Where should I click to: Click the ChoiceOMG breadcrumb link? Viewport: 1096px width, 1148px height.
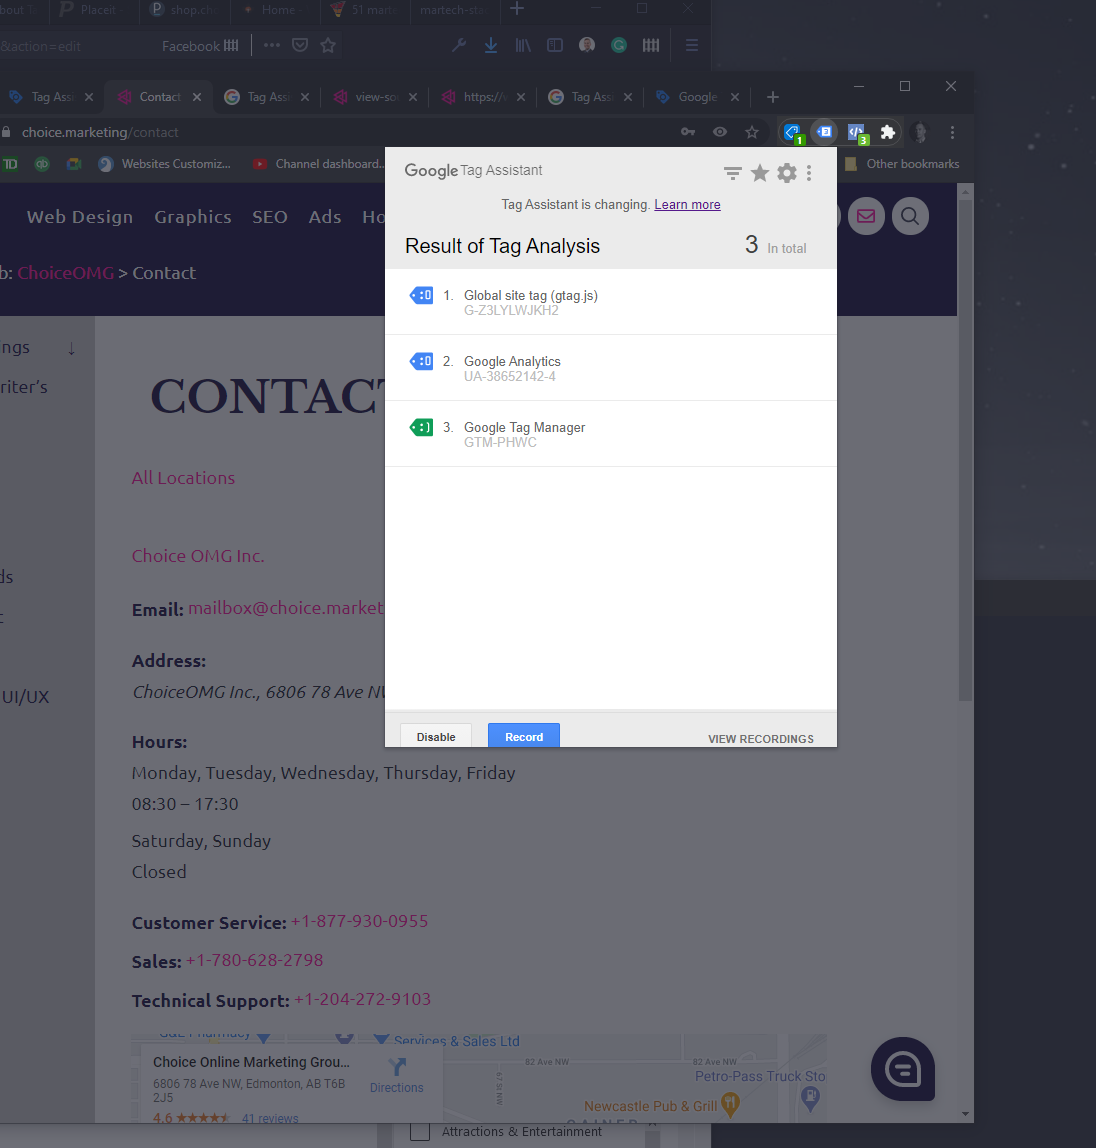[66, 272]
